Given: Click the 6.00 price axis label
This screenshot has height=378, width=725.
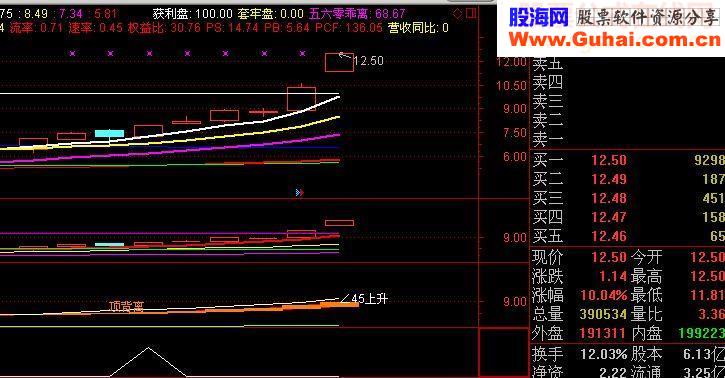Looking at the screenshot, I should [515, 157].
